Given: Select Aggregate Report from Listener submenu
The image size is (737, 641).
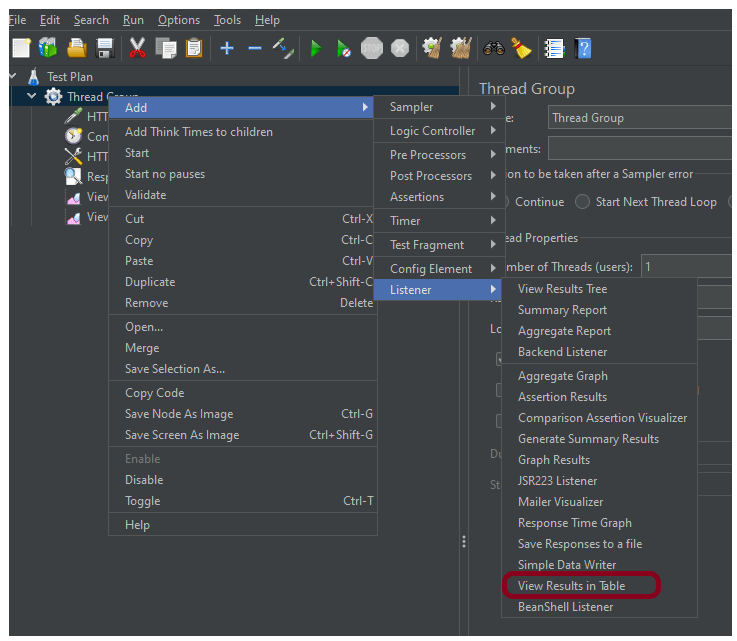Looking at the screenshot, I should pyautogui.click(x=564, y=331).
